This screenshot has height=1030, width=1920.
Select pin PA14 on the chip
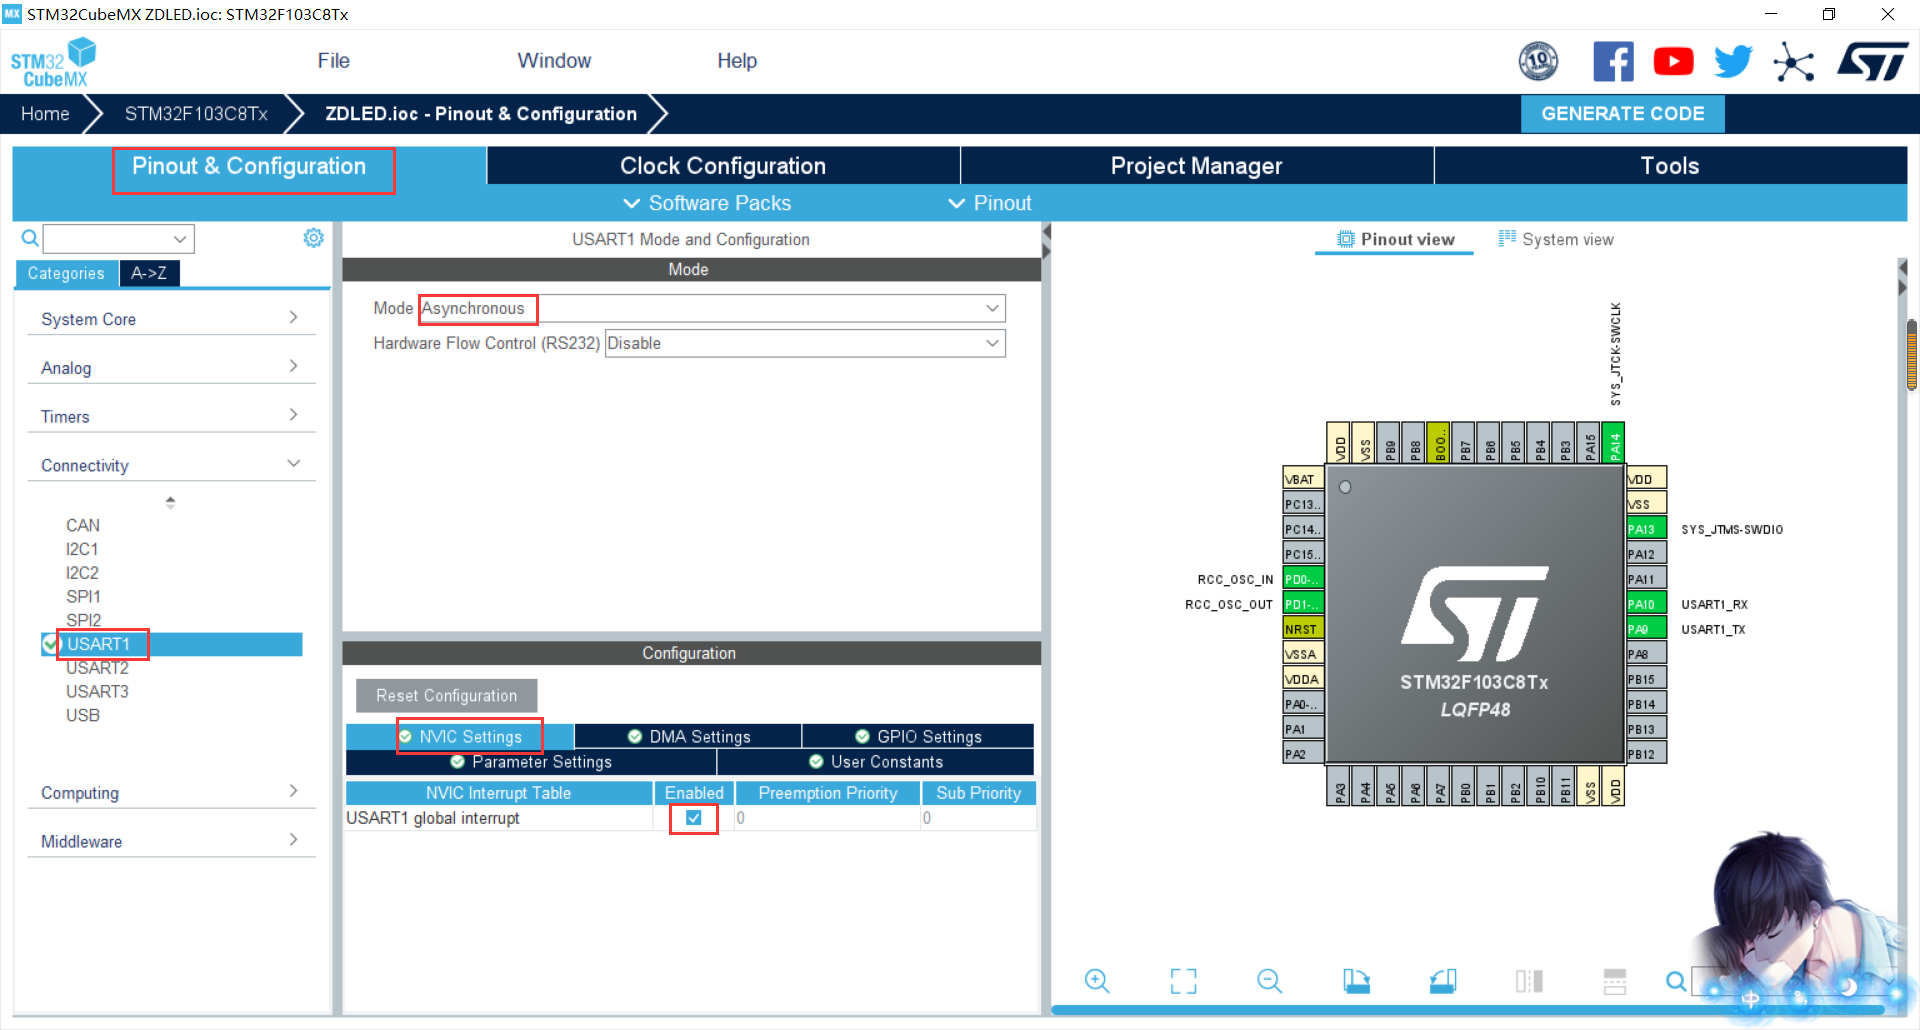tap(1613, 443)
